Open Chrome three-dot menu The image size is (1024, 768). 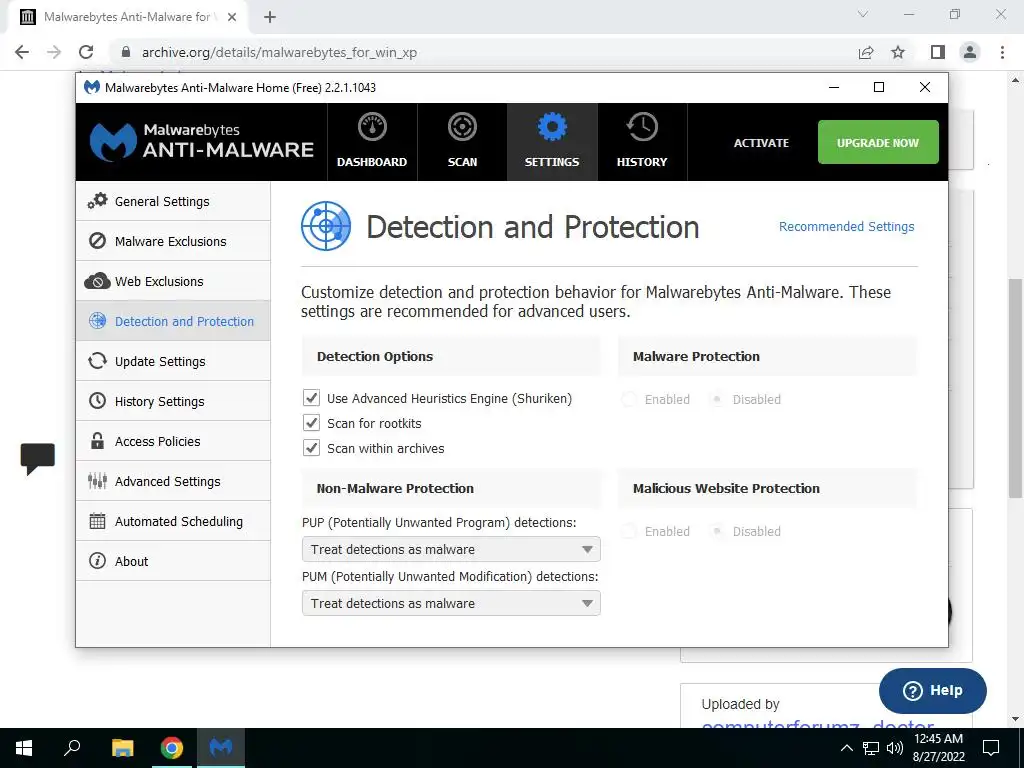pos(1002,52)
